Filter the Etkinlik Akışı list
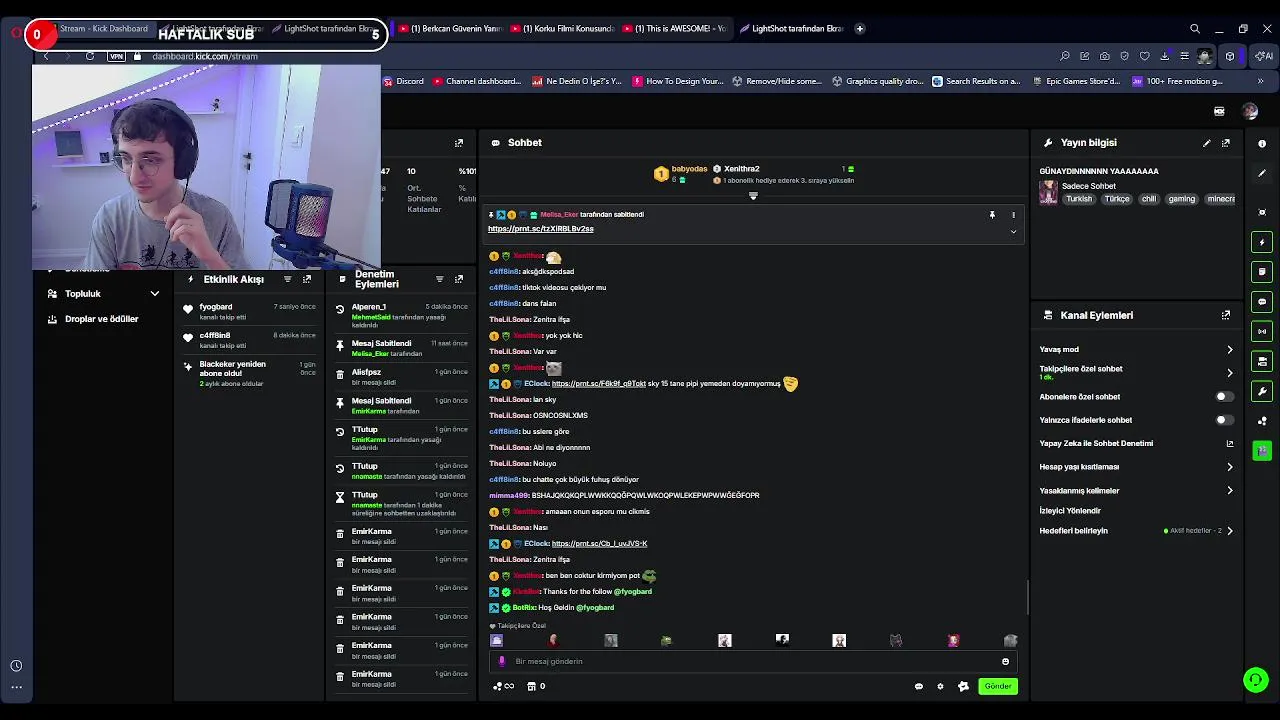Viewport: 1280px width, 720px height. pos(287,279)
